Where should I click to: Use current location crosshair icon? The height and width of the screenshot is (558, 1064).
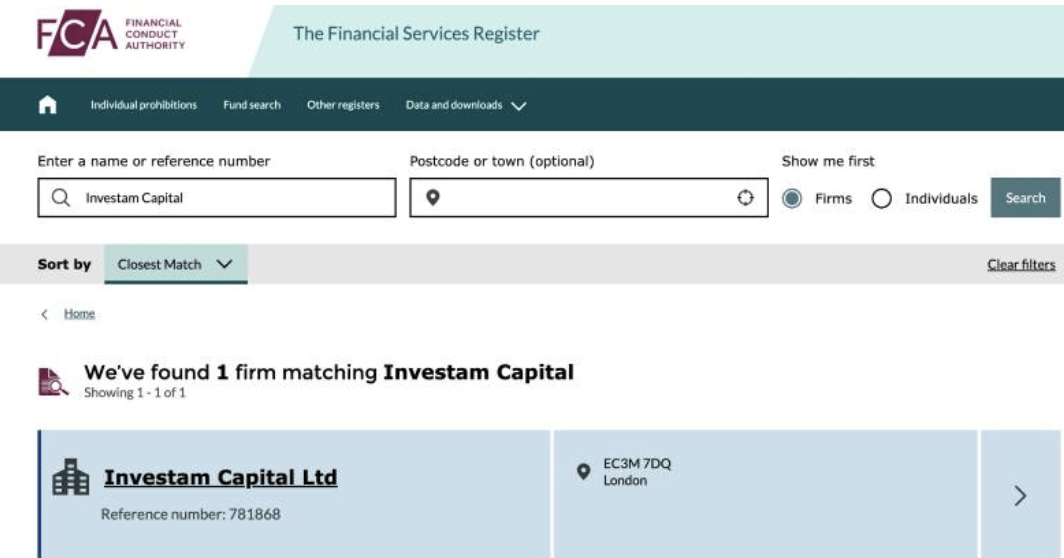point(745,198)
